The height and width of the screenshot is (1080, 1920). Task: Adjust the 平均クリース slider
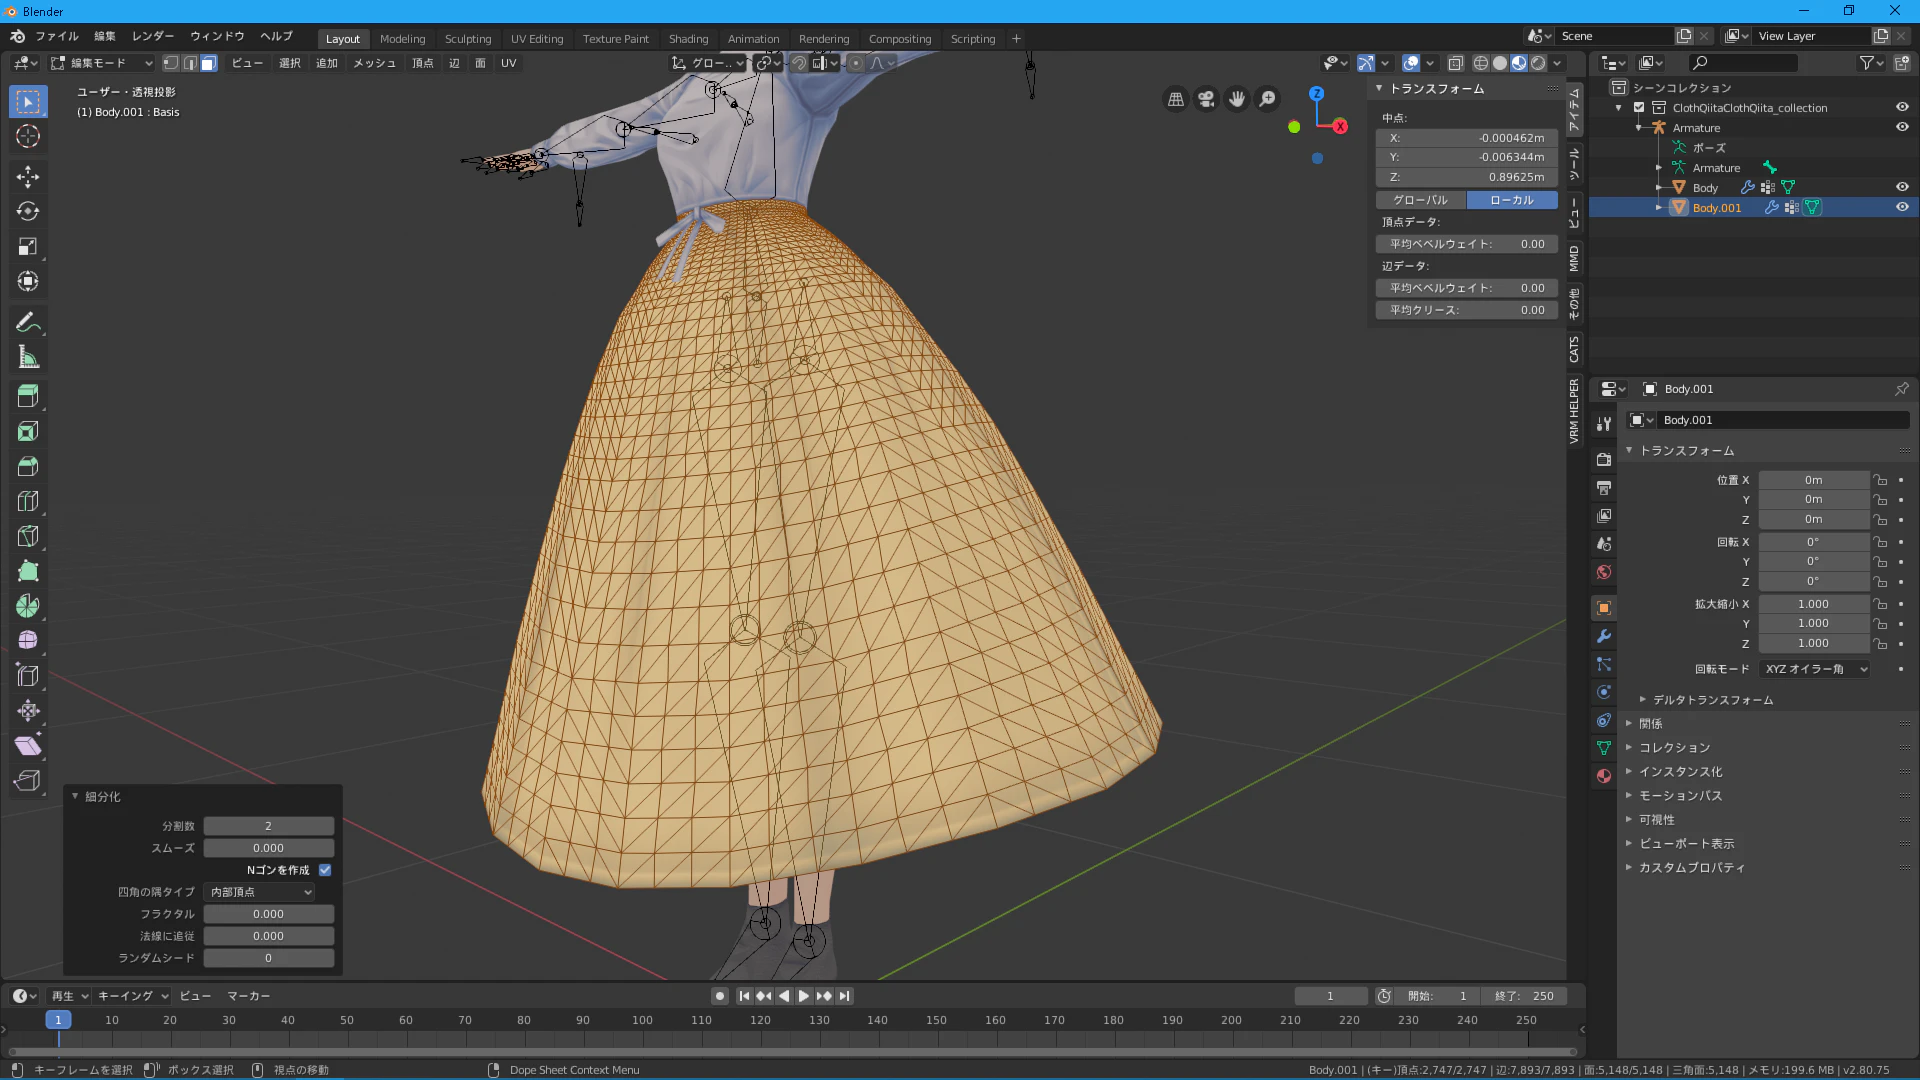[x=1467, y=310]
